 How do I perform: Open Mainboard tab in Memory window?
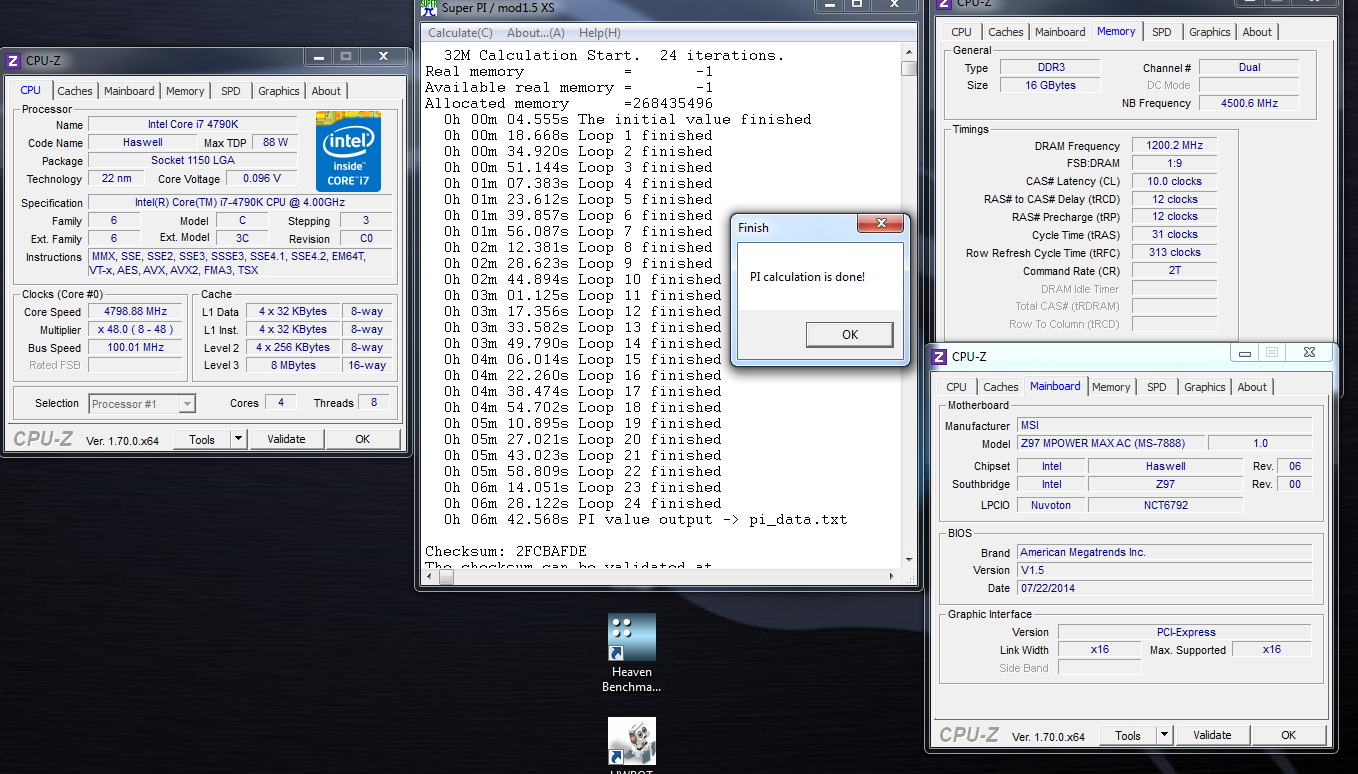(1060, 32)
